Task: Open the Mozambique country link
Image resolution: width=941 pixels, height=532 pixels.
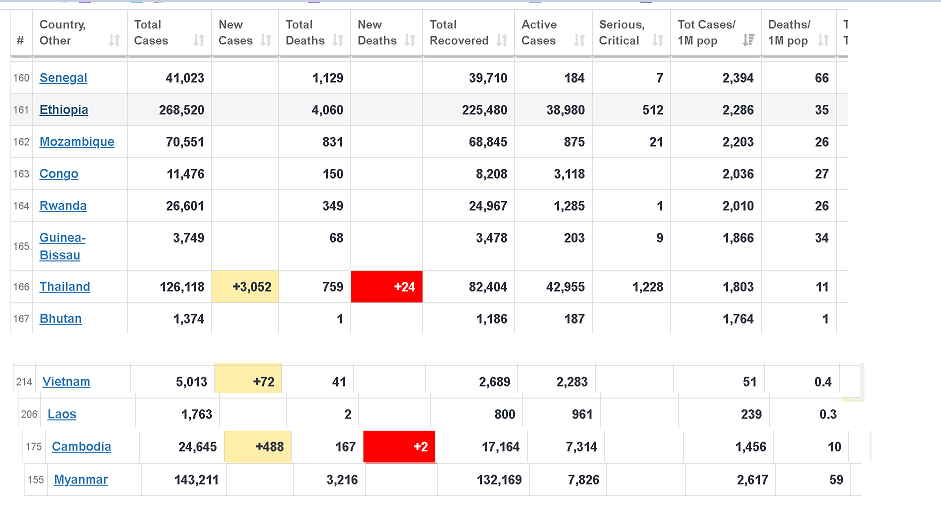Action: click(77, 142)
